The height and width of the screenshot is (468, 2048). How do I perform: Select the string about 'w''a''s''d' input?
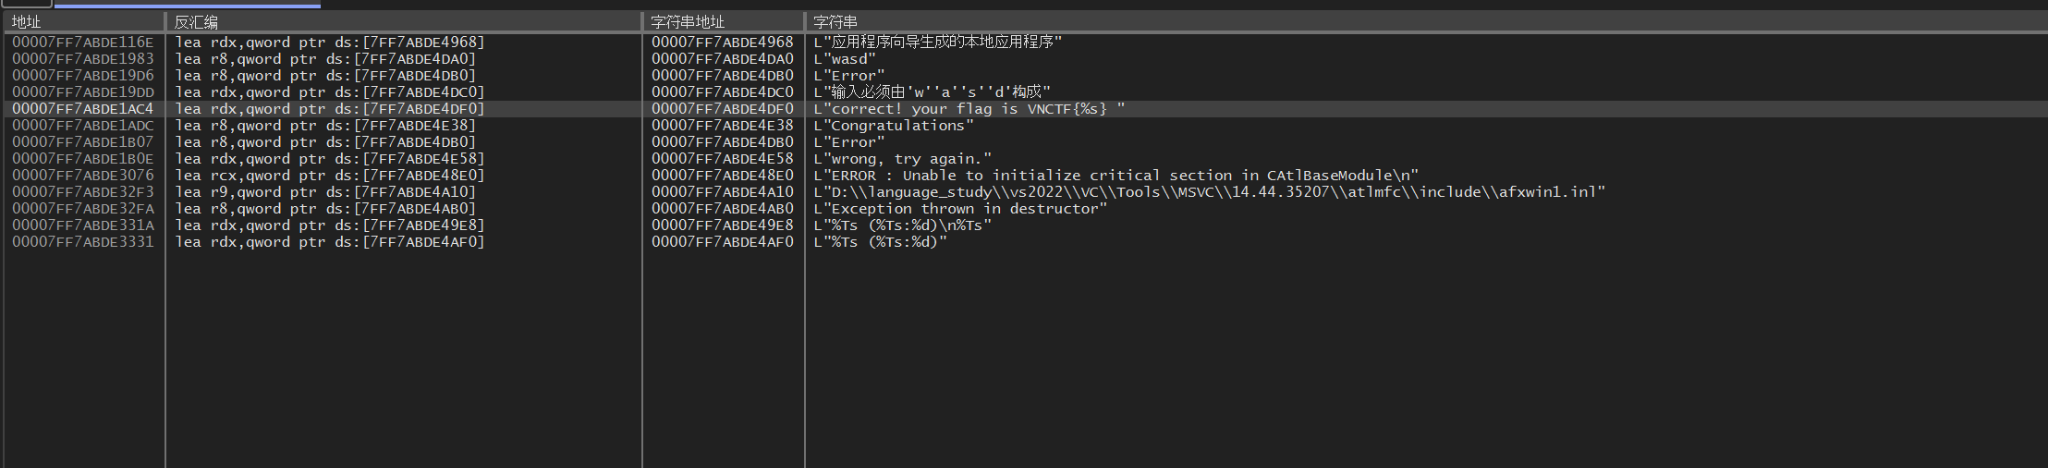tap(932, 92)
